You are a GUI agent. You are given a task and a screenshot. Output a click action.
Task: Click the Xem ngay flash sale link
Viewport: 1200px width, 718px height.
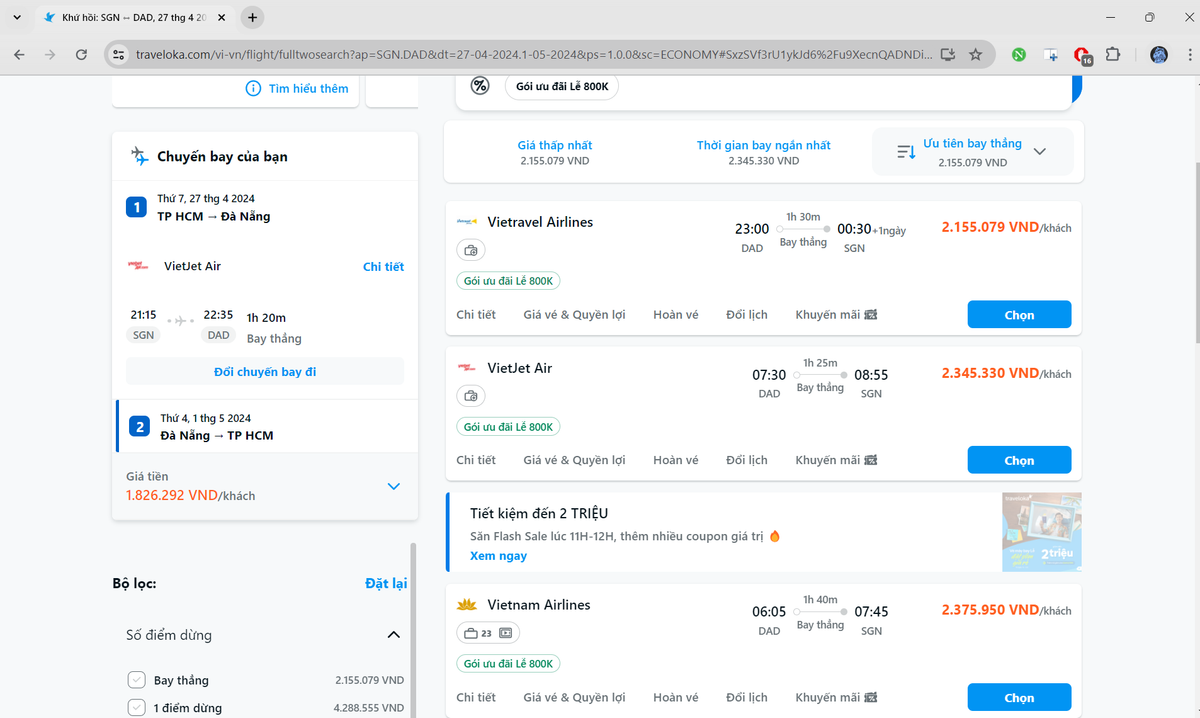tap(498, 556)
